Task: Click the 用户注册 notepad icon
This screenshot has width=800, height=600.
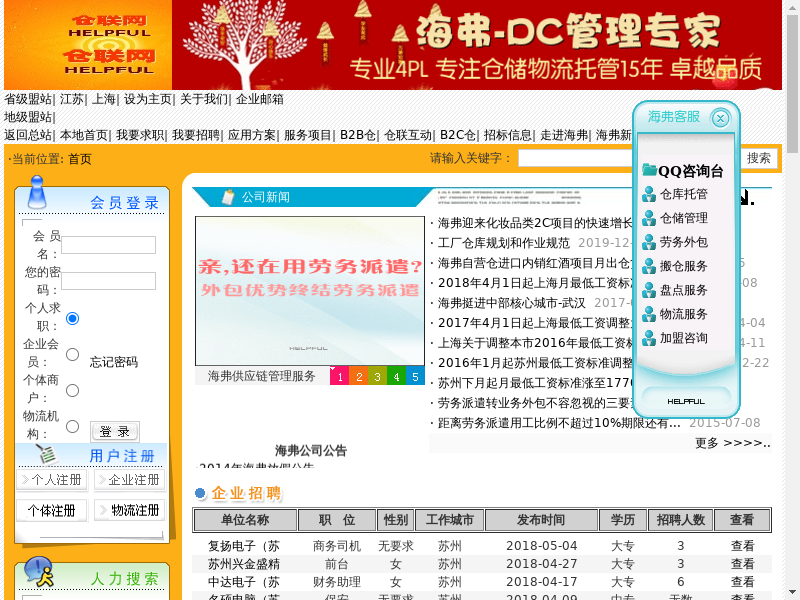Action: tap(46, 454)
